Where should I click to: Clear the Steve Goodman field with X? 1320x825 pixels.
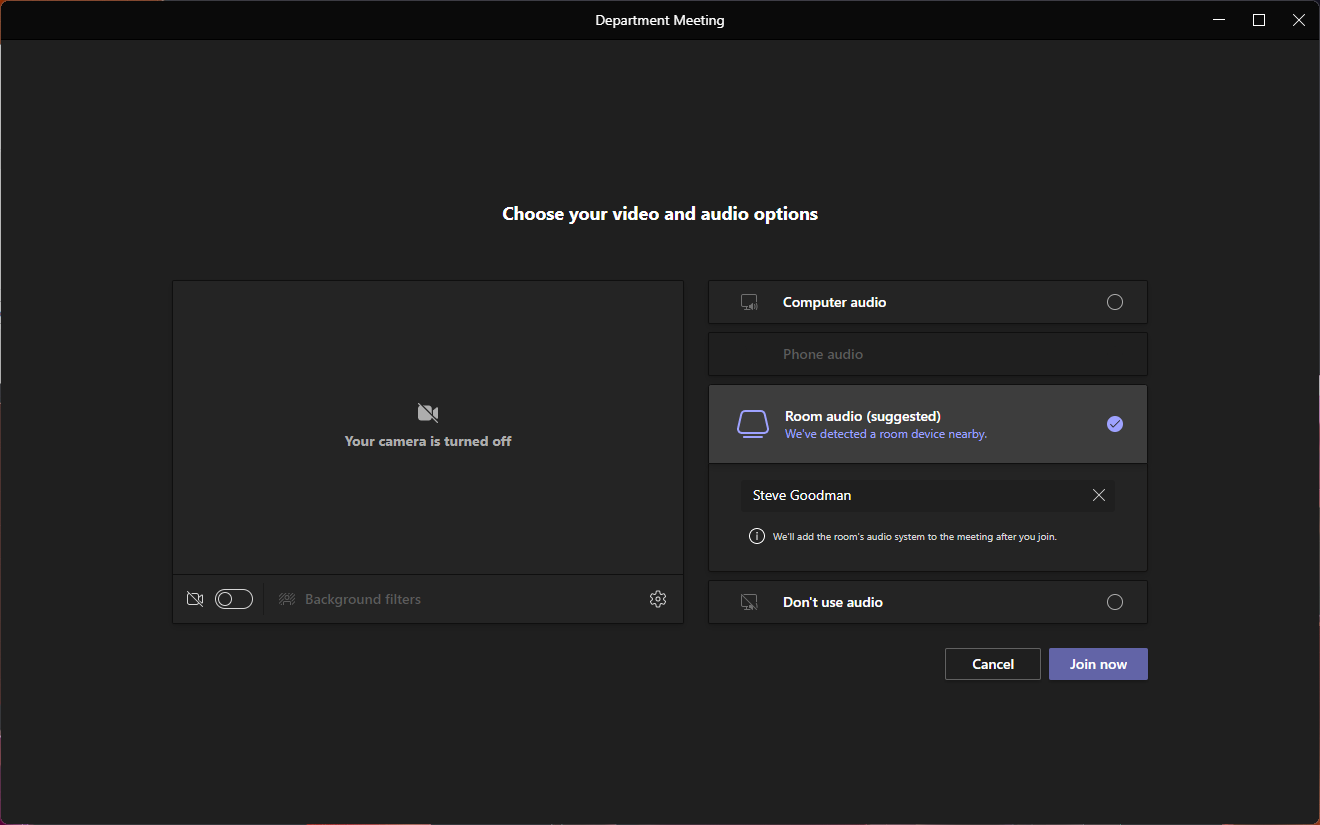pyautogui.click(x=1098, y=494)
